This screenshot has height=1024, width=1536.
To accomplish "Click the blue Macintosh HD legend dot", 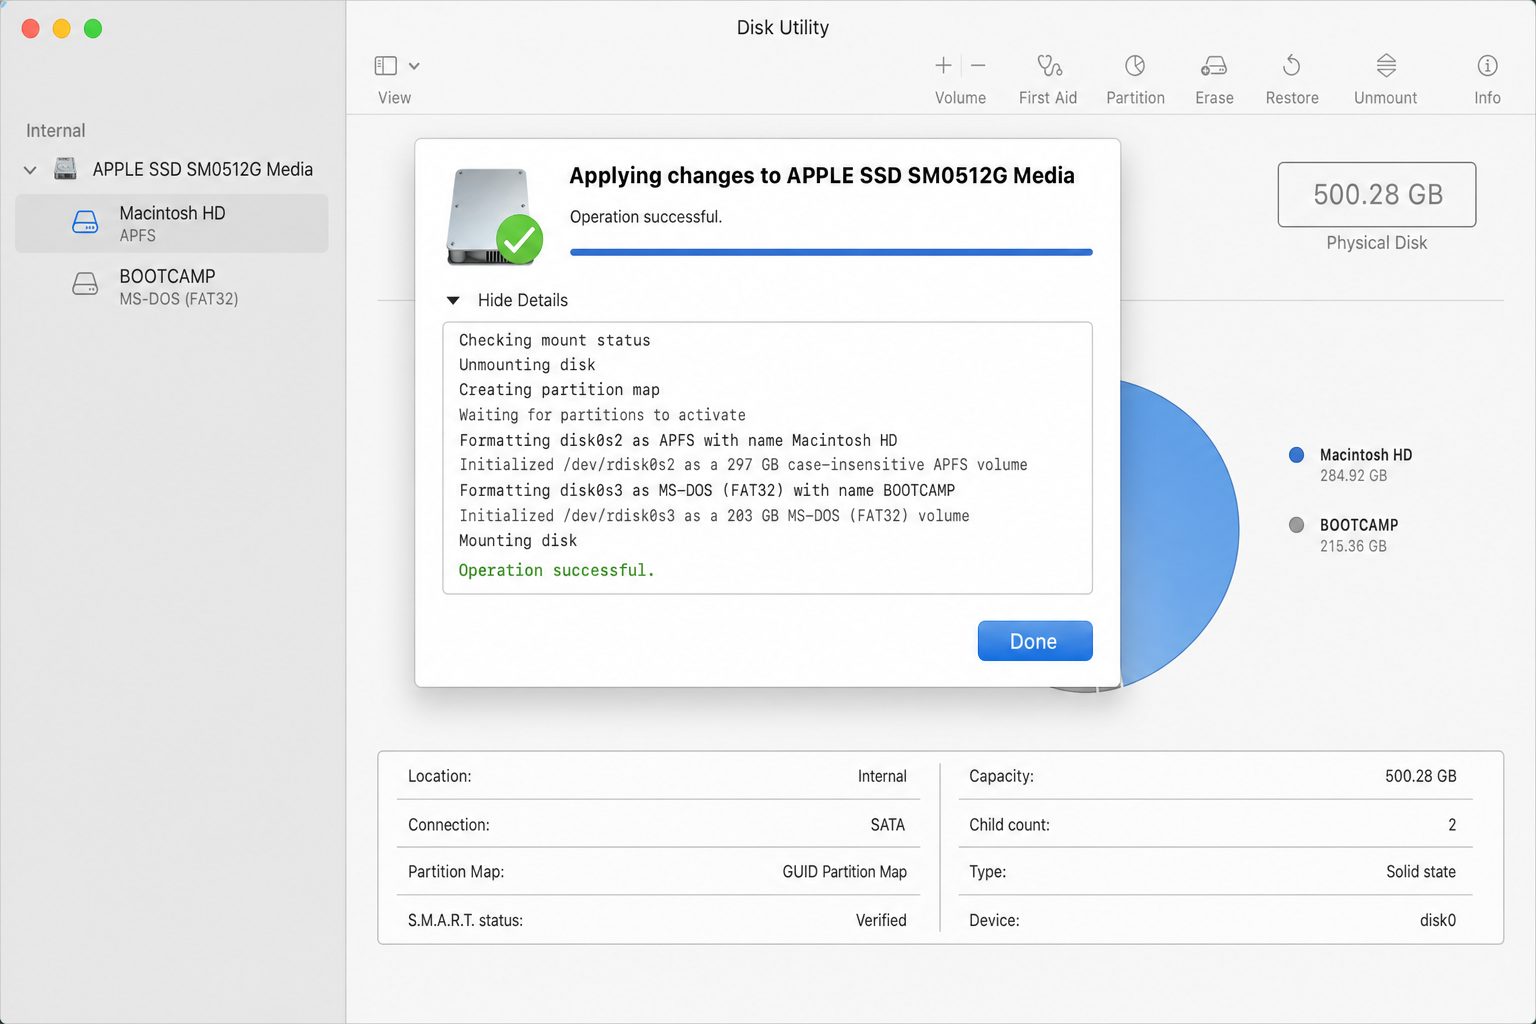I will tap(1297, 455).
